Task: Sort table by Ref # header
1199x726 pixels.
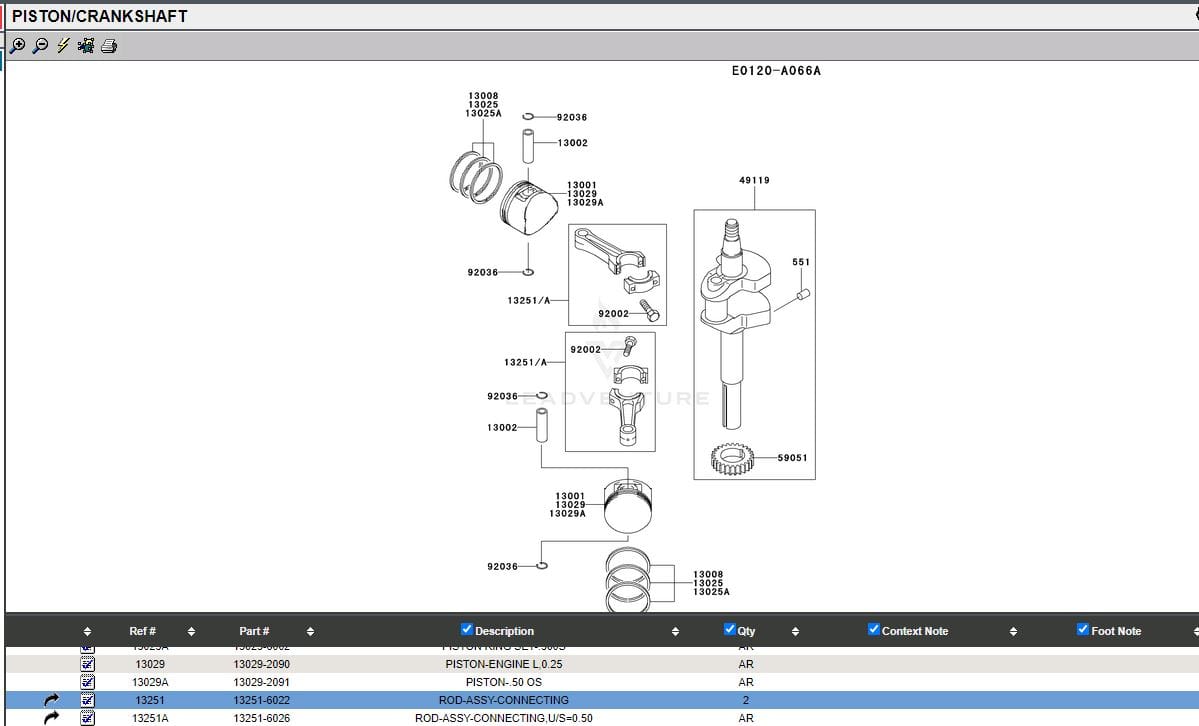Action: point(142,631)
